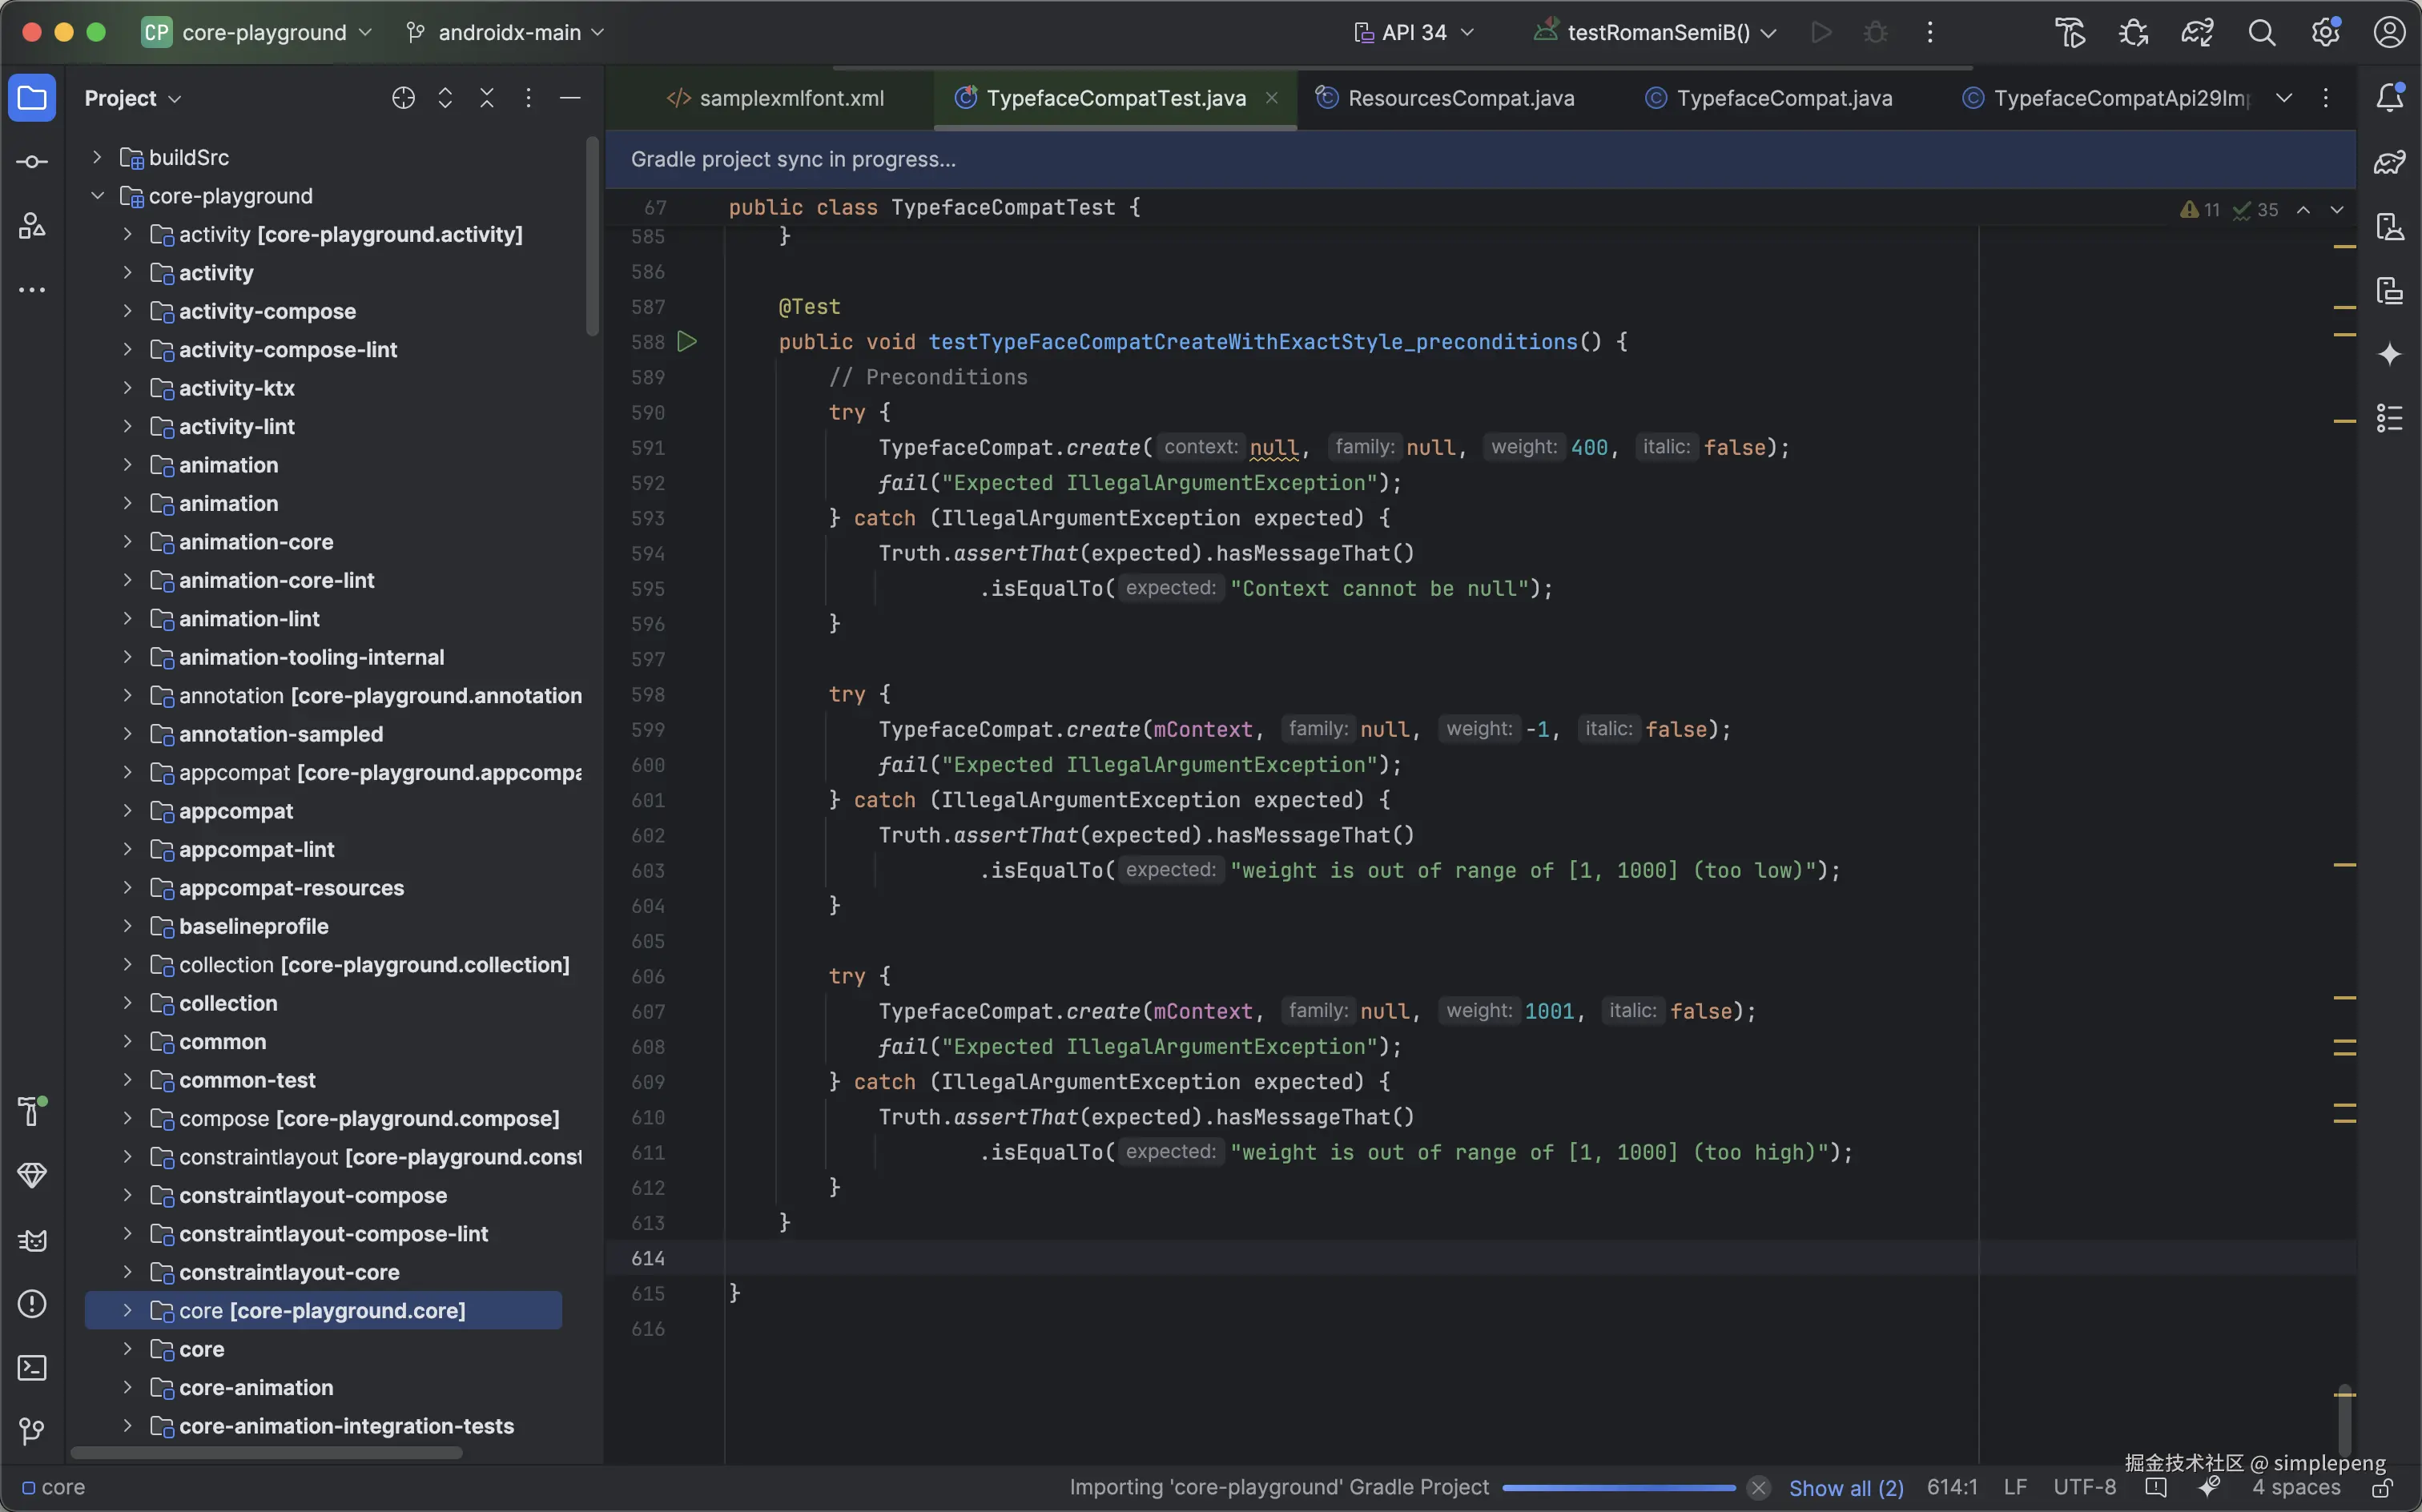Collapse all nodes in Project panel
This screenshot has height=1512, width=2422.
click(487, 98)
